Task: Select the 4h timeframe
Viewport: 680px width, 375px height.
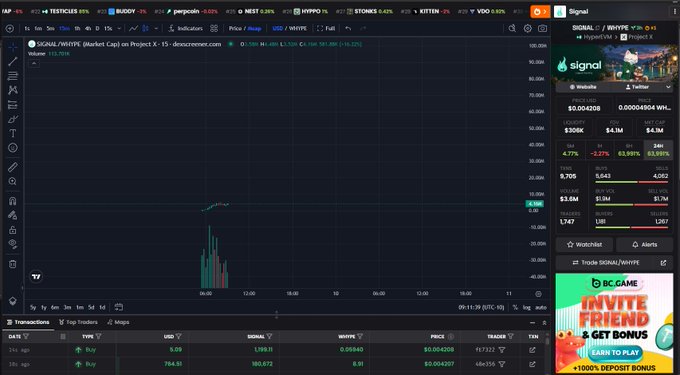Action: [88, 29]
